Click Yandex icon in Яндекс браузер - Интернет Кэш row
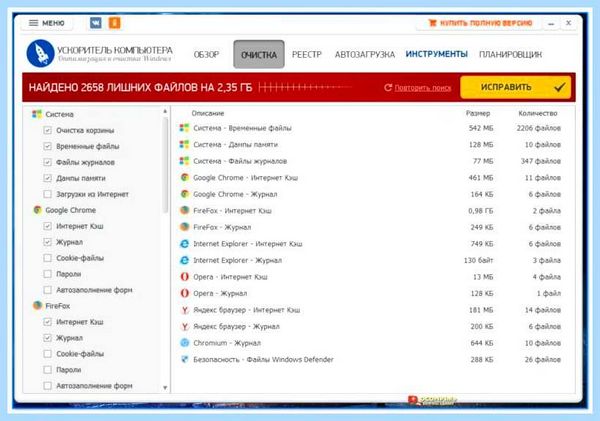 pos(184,310)
